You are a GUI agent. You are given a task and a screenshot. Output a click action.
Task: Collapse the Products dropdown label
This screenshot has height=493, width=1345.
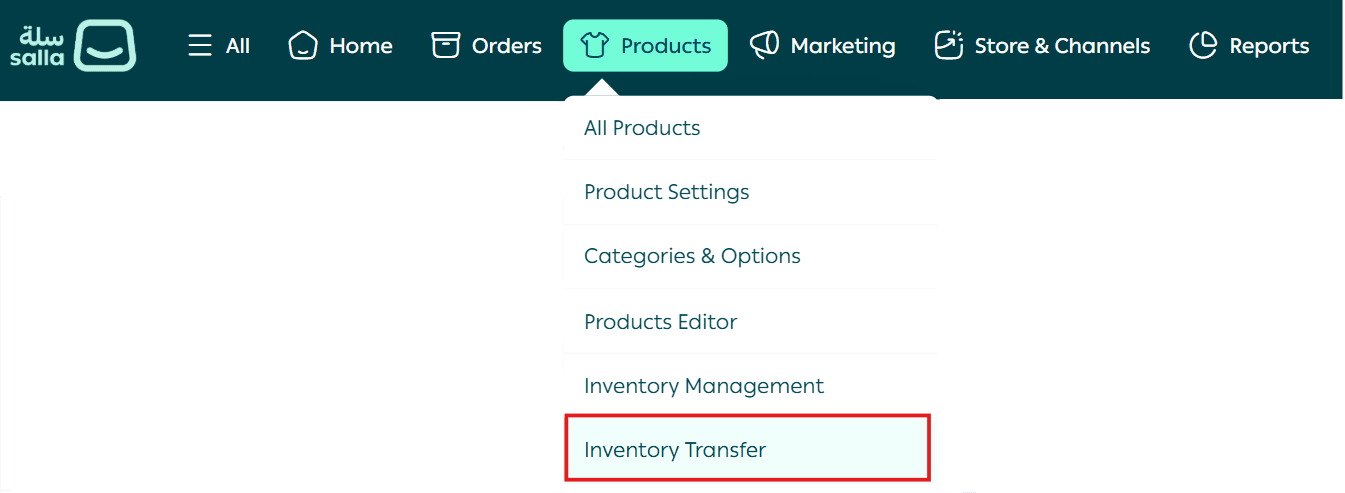[x=666, y=46]
